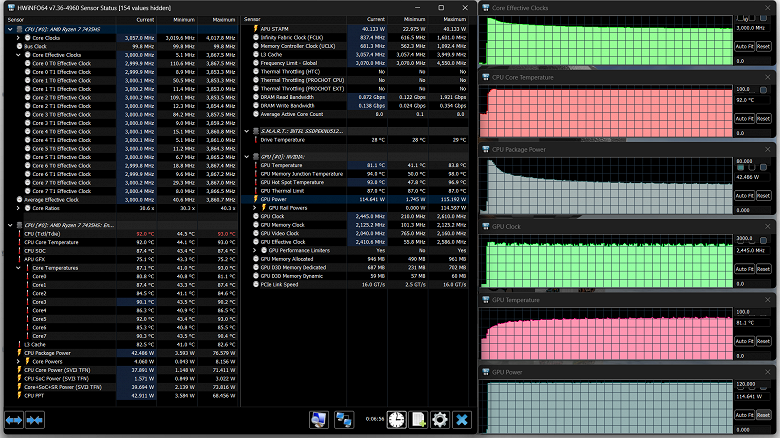Toggle the checkbox in CPU Package Power graph
The height and width of the screenshot is (438, 780).
pos(763,167)
